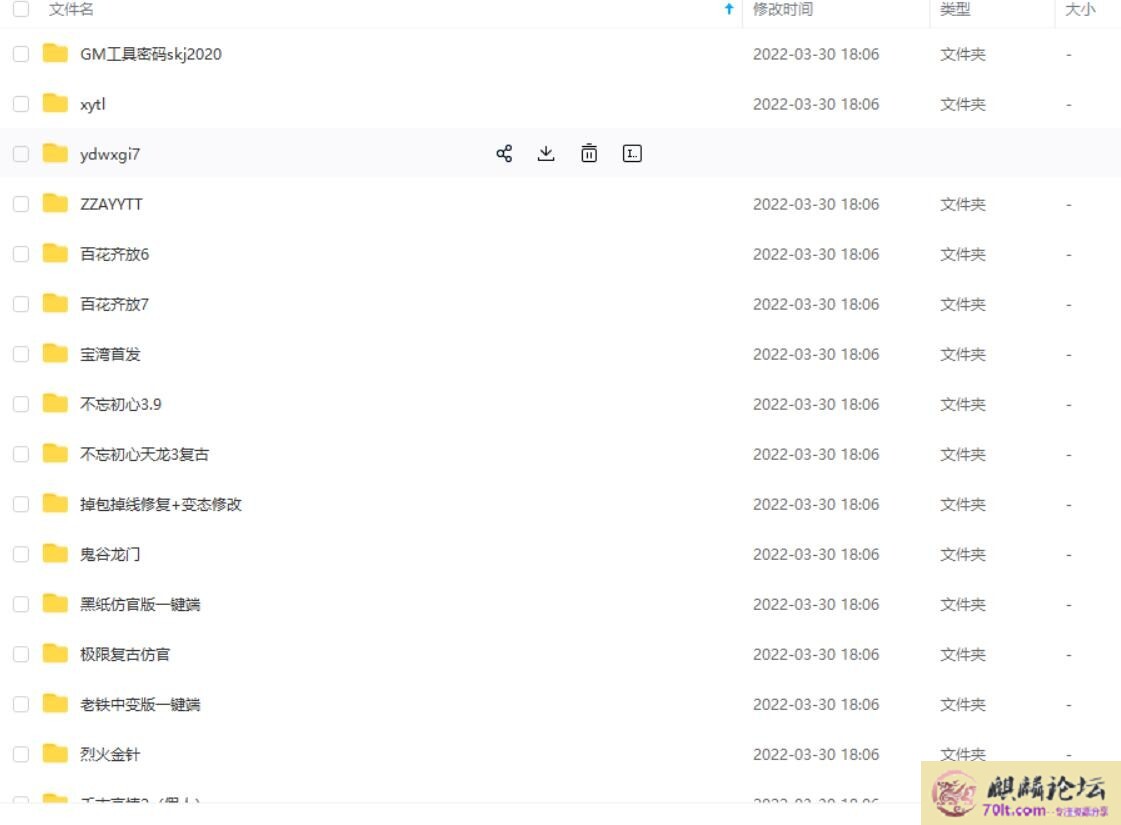Sort by the 修改时间 column header
Screen dimensions: 1121x825
pos(783,9)
